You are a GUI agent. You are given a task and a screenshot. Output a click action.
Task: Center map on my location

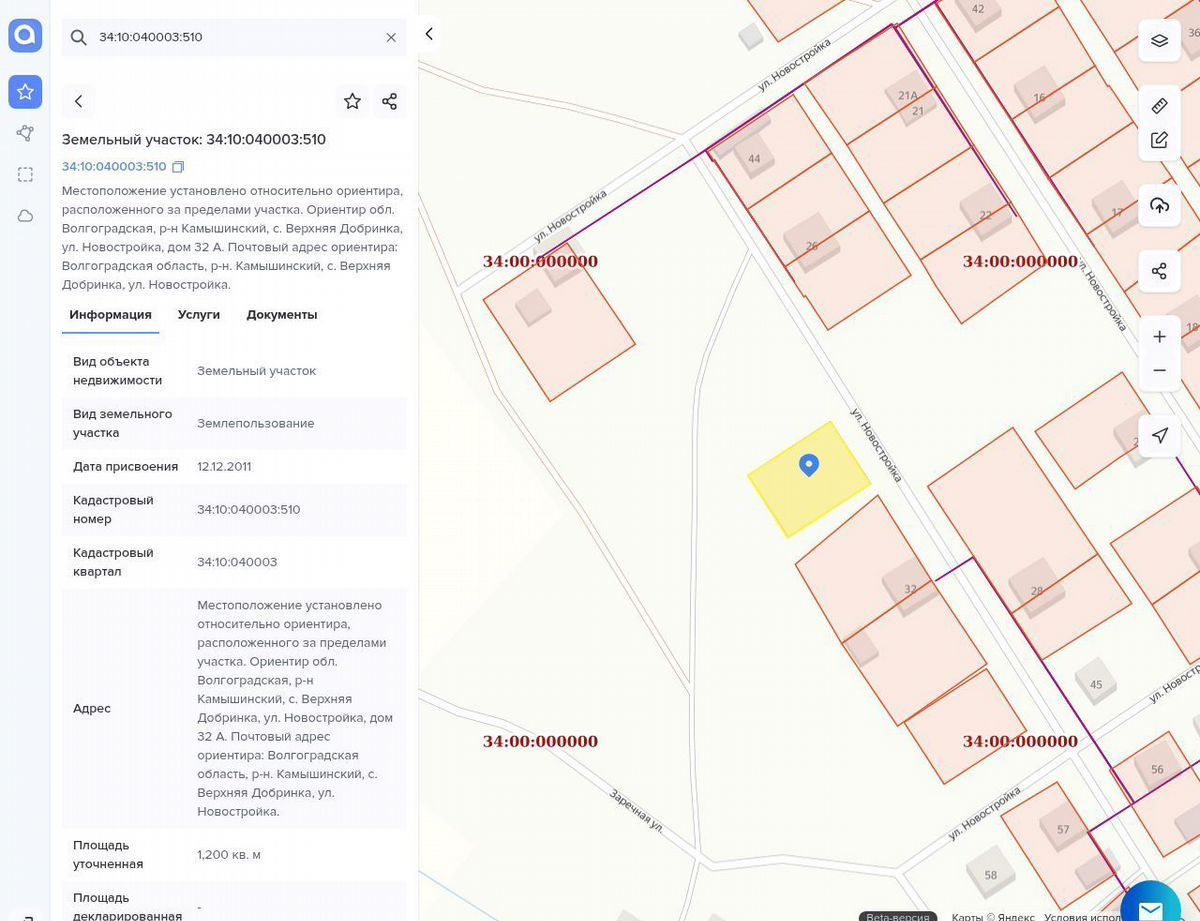click(x=1159, y=436)
